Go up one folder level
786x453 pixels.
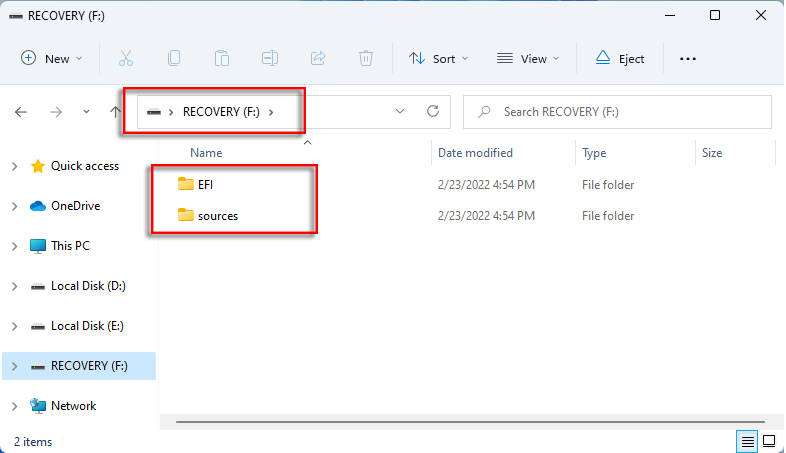[115, 112]
